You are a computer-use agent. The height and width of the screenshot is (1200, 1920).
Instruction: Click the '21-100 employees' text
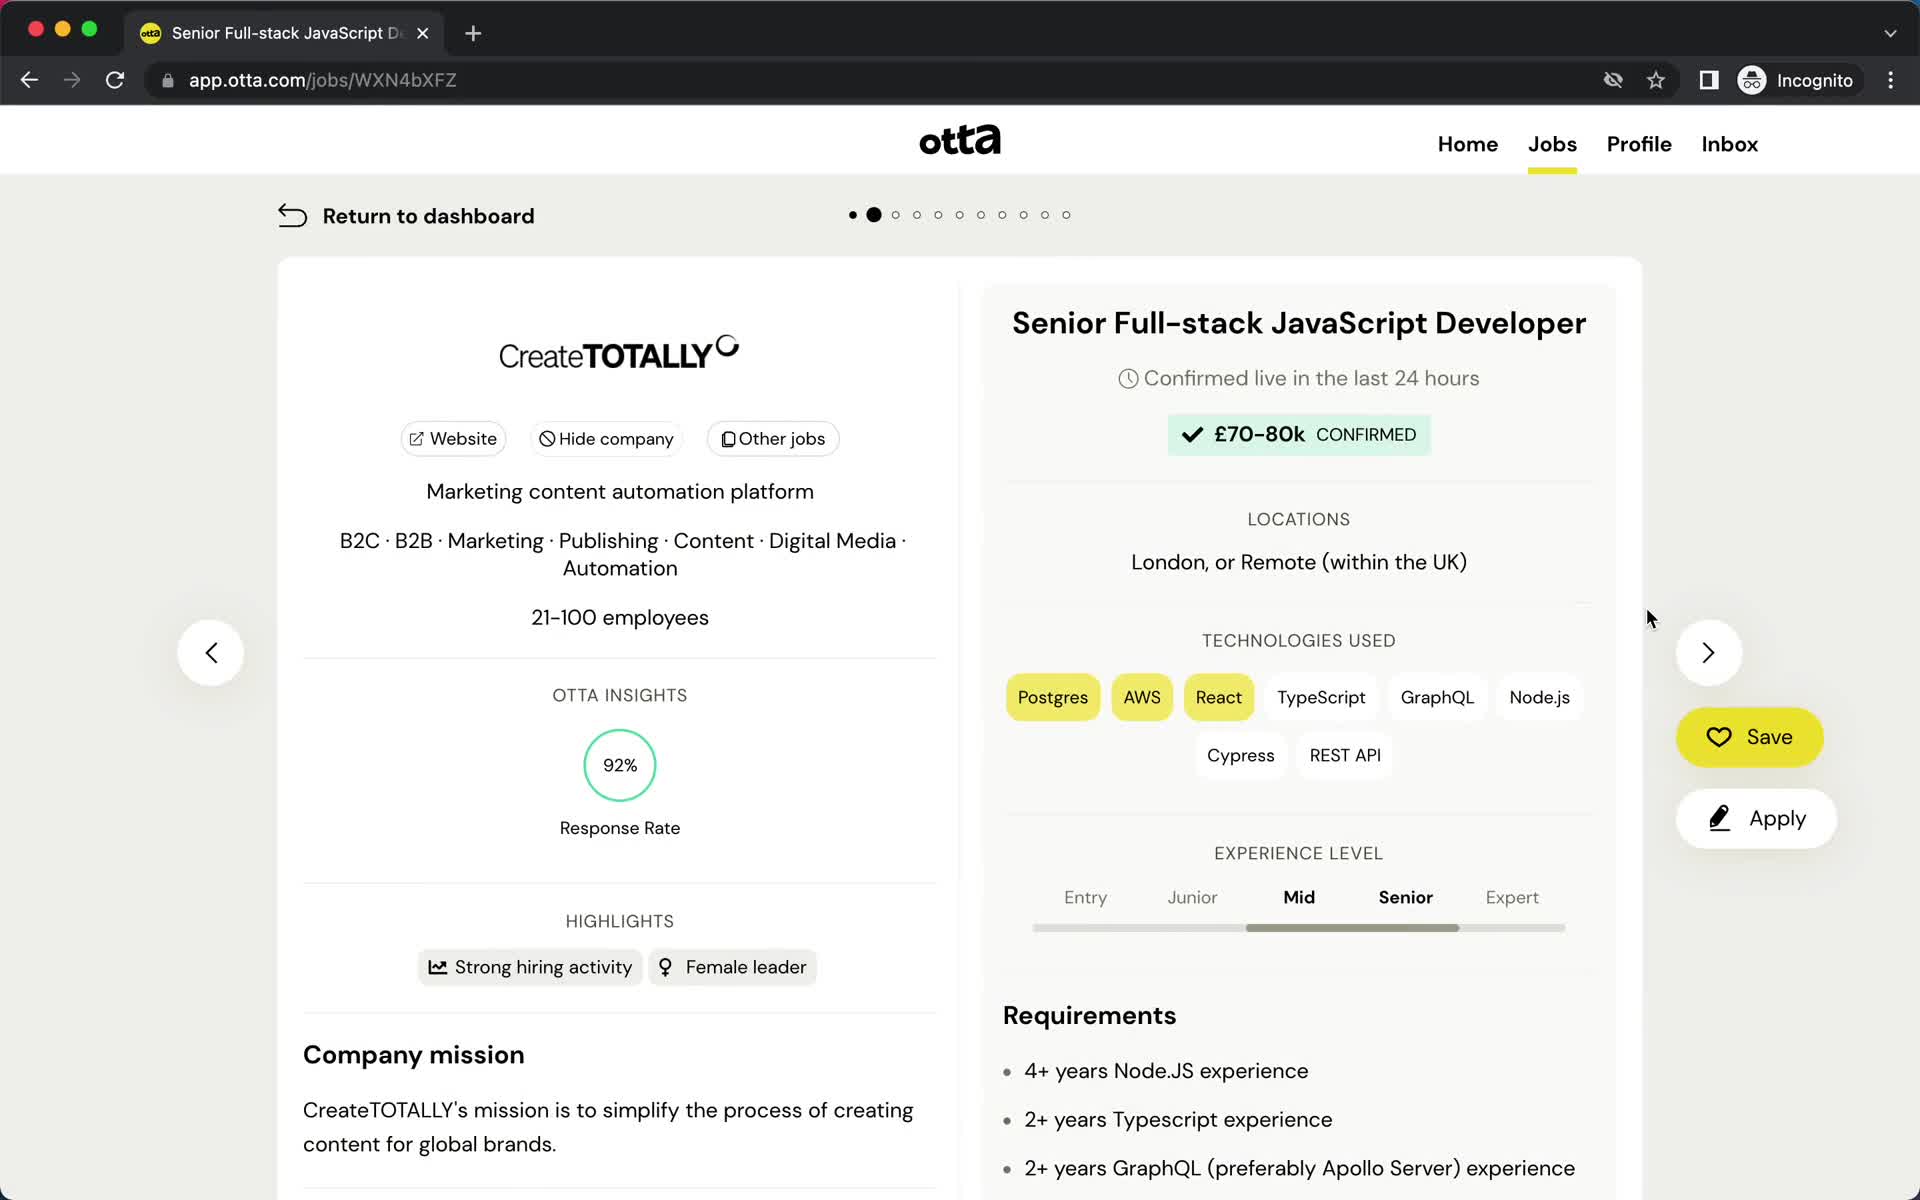[619, 618]
